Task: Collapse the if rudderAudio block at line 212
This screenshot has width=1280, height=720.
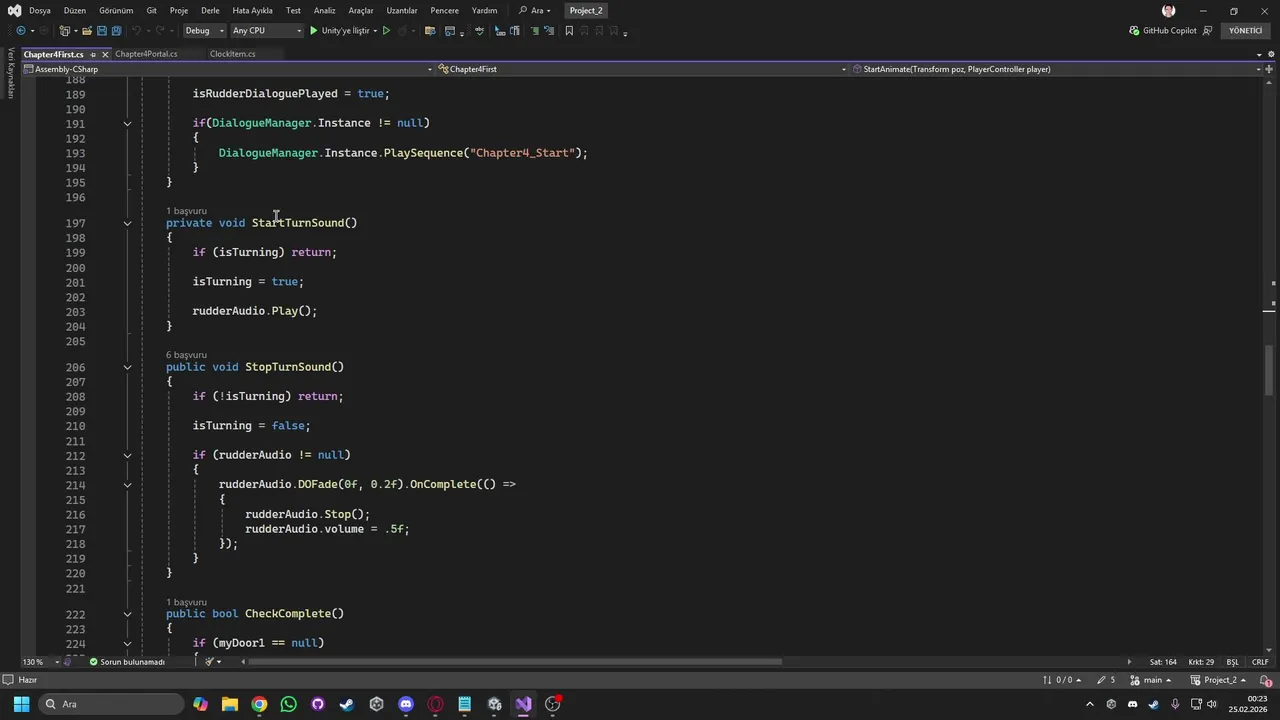Action: click(x=127, y=455)
